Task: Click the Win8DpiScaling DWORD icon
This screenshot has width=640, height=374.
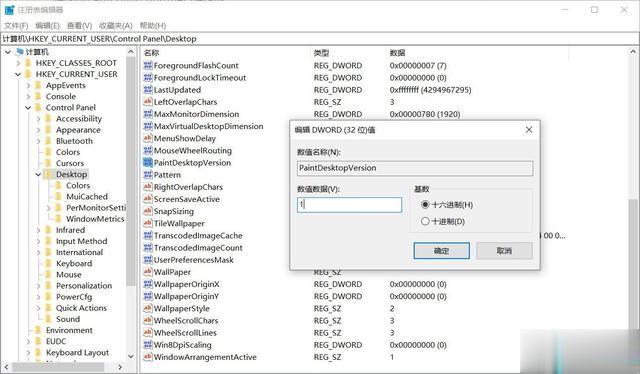Action: point(148,345)
